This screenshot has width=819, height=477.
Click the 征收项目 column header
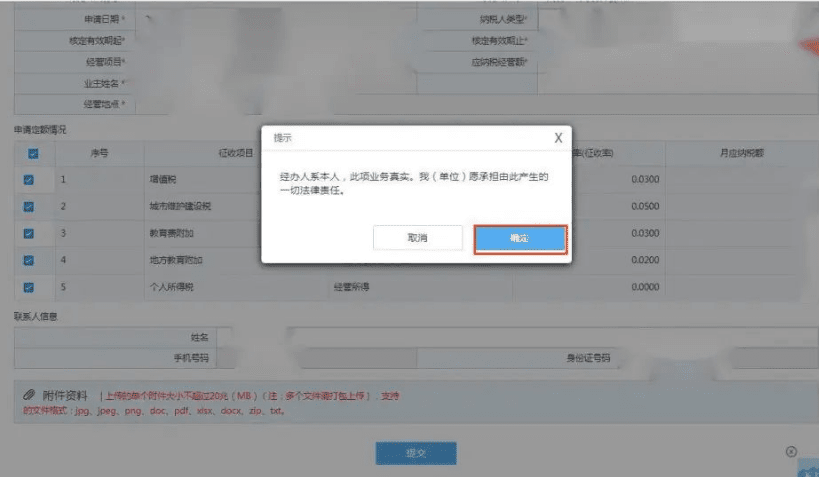click(x=236, y=153)
